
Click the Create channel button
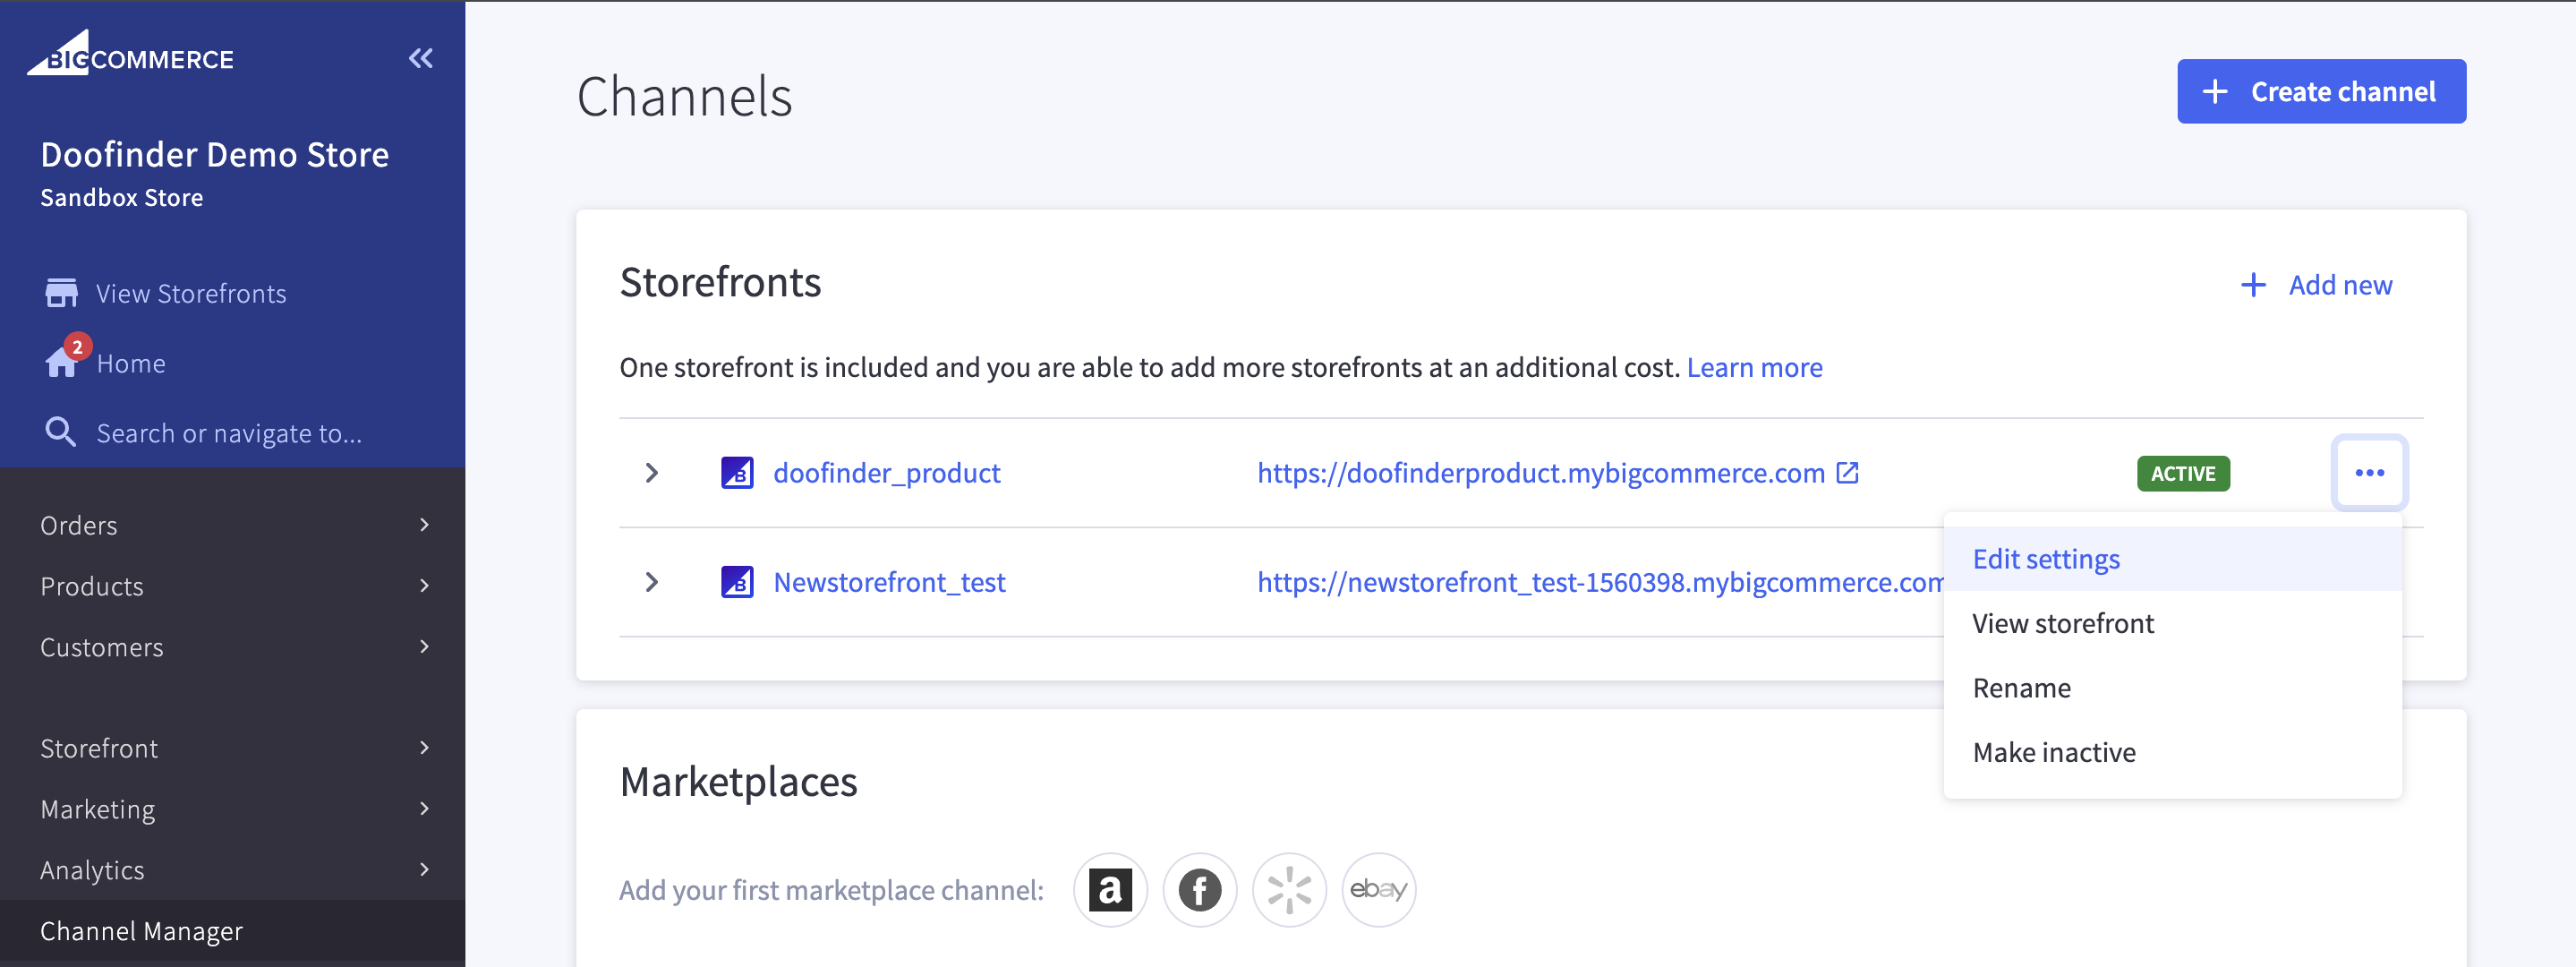pos(2321,91)
